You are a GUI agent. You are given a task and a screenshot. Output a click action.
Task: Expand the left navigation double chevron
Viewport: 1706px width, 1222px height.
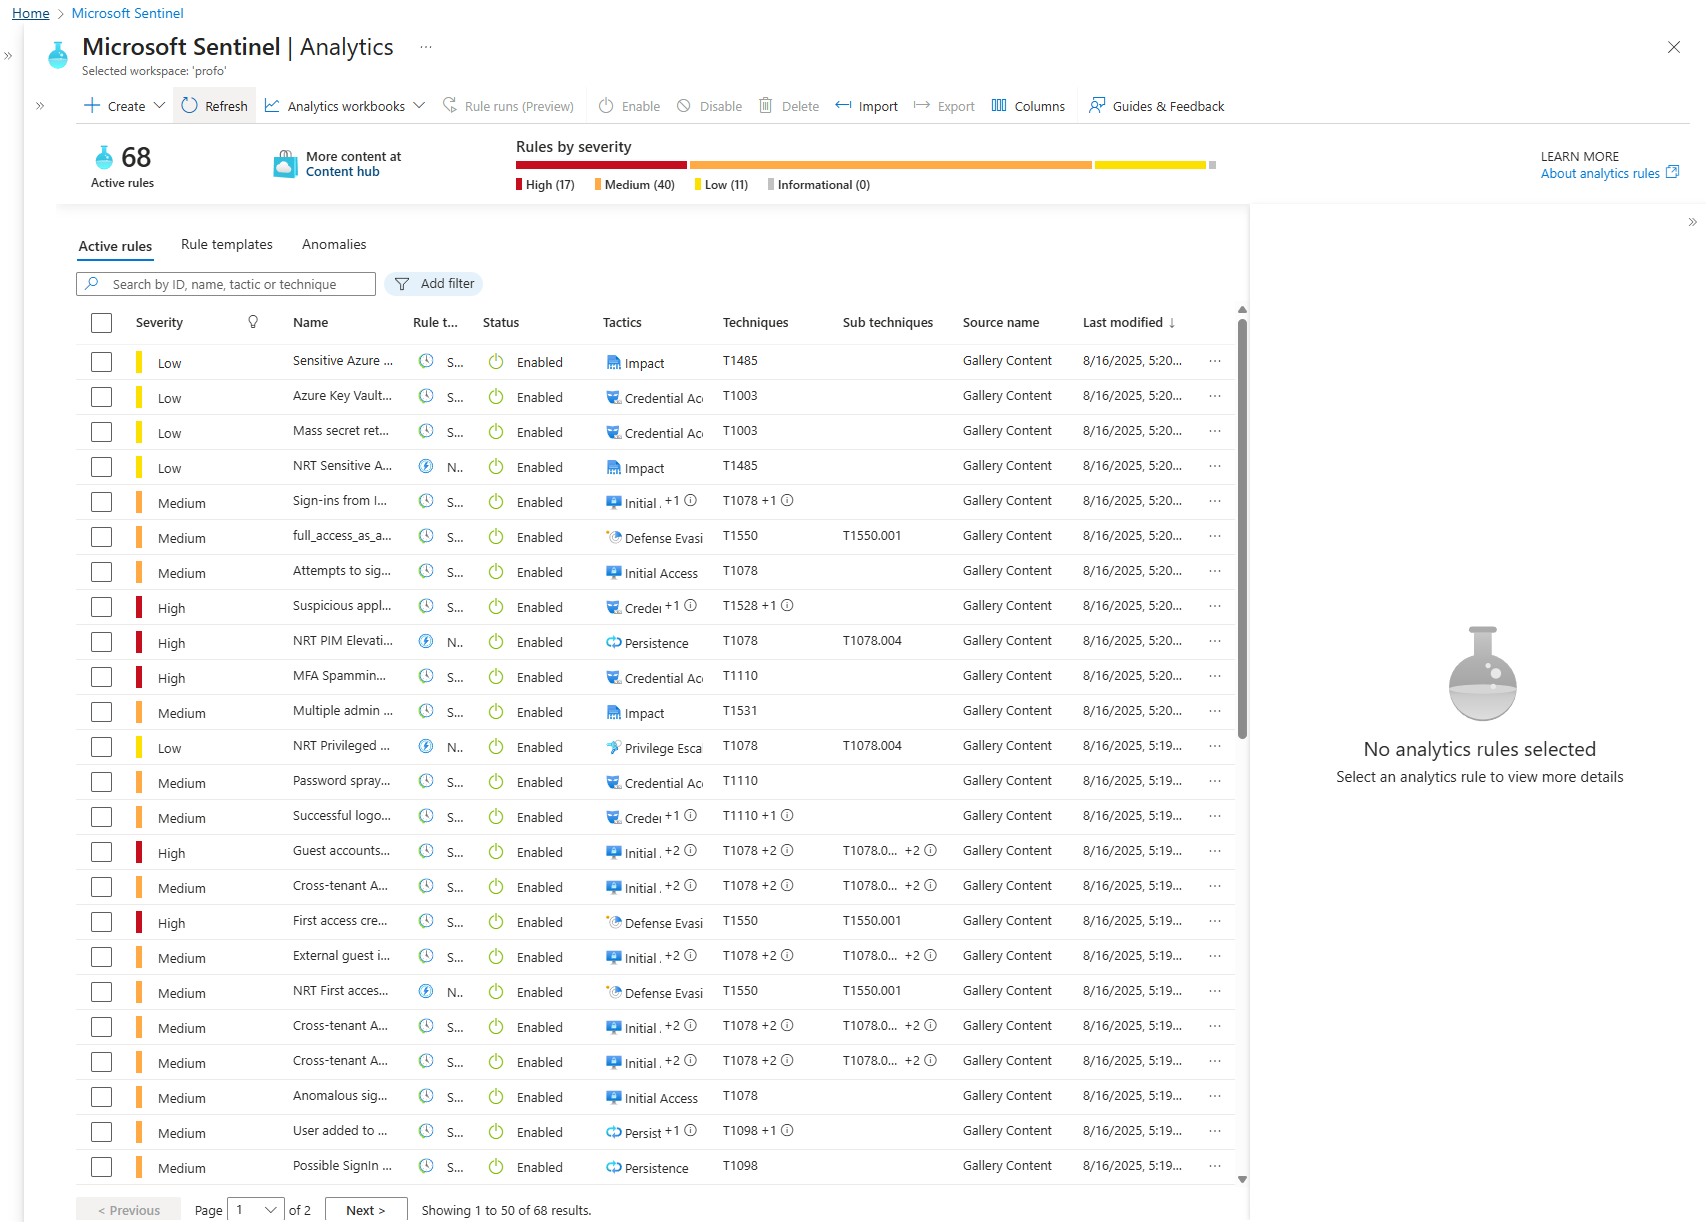point(8,56)
